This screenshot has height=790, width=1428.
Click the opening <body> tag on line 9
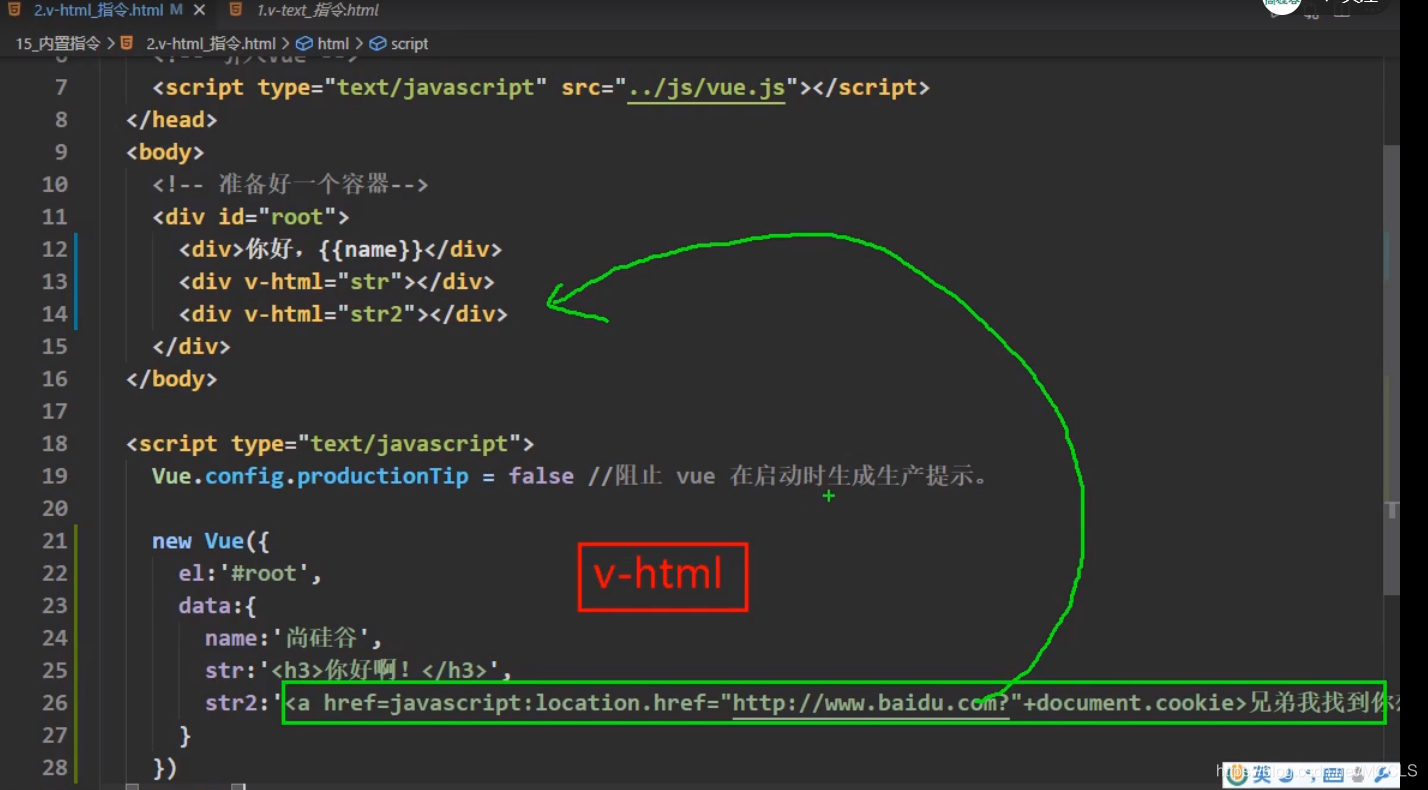pyautogui.click(x=165, y=152)
